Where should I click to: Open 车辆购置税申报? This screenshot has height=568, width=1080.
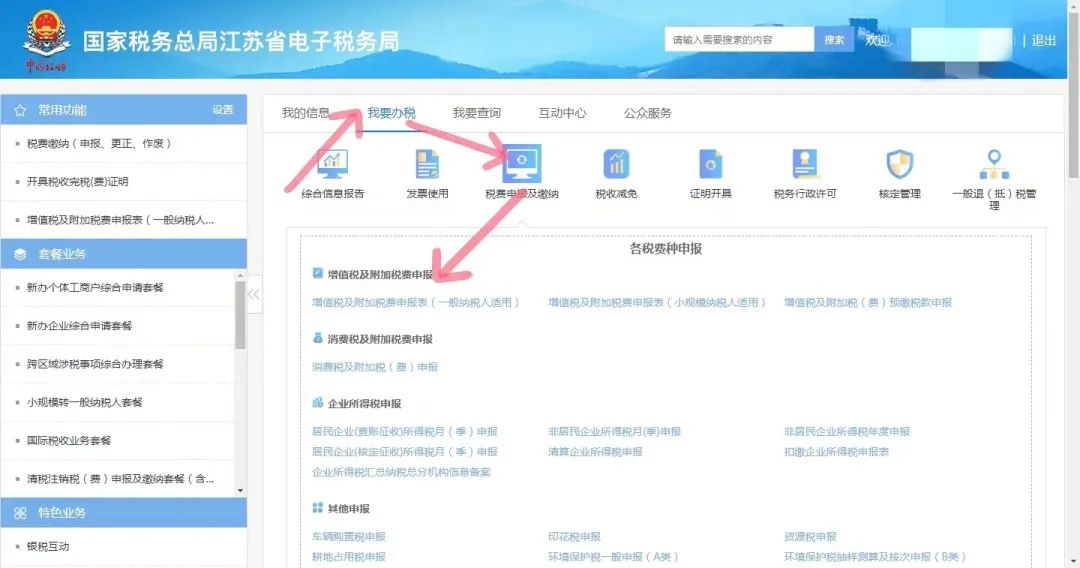coord(349,536)
